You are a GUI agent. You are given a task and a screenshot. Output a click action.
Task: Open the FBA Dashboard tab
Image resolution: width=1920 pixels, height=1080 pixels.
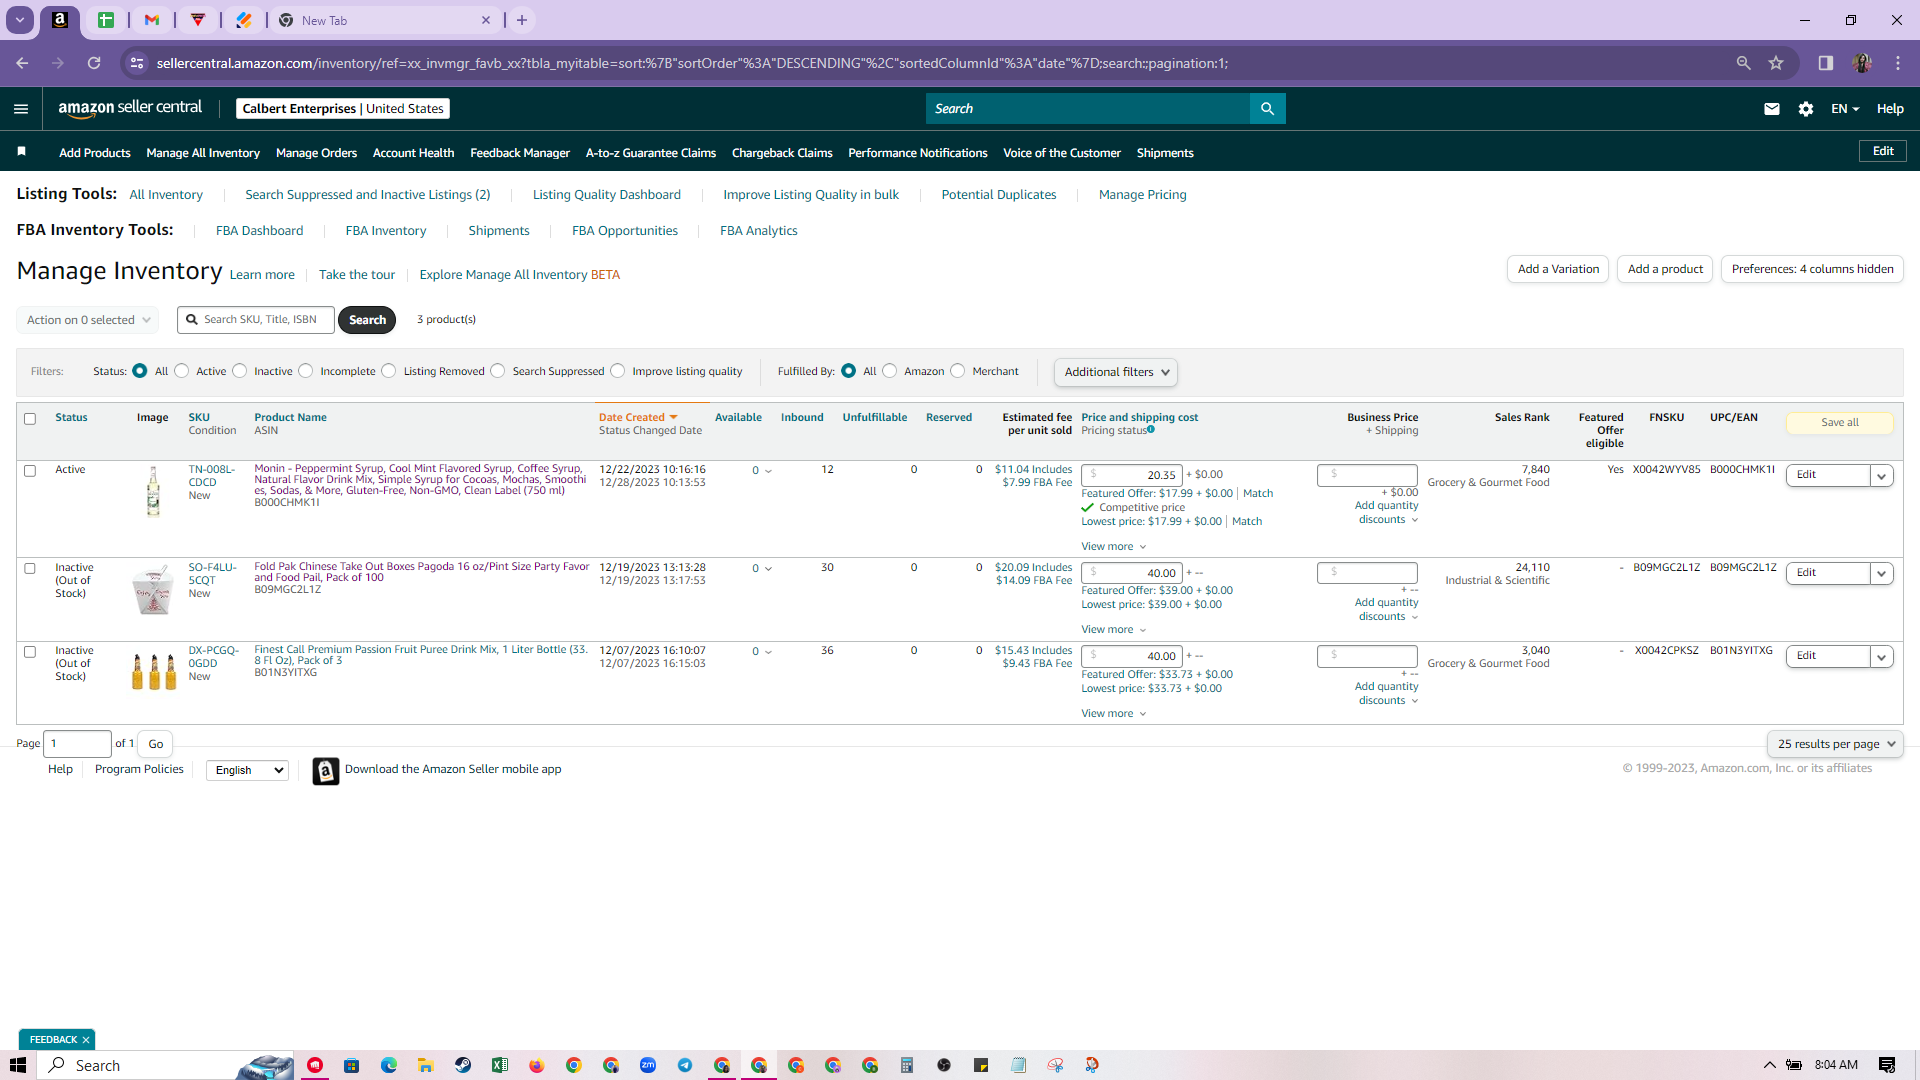(259, 231)
